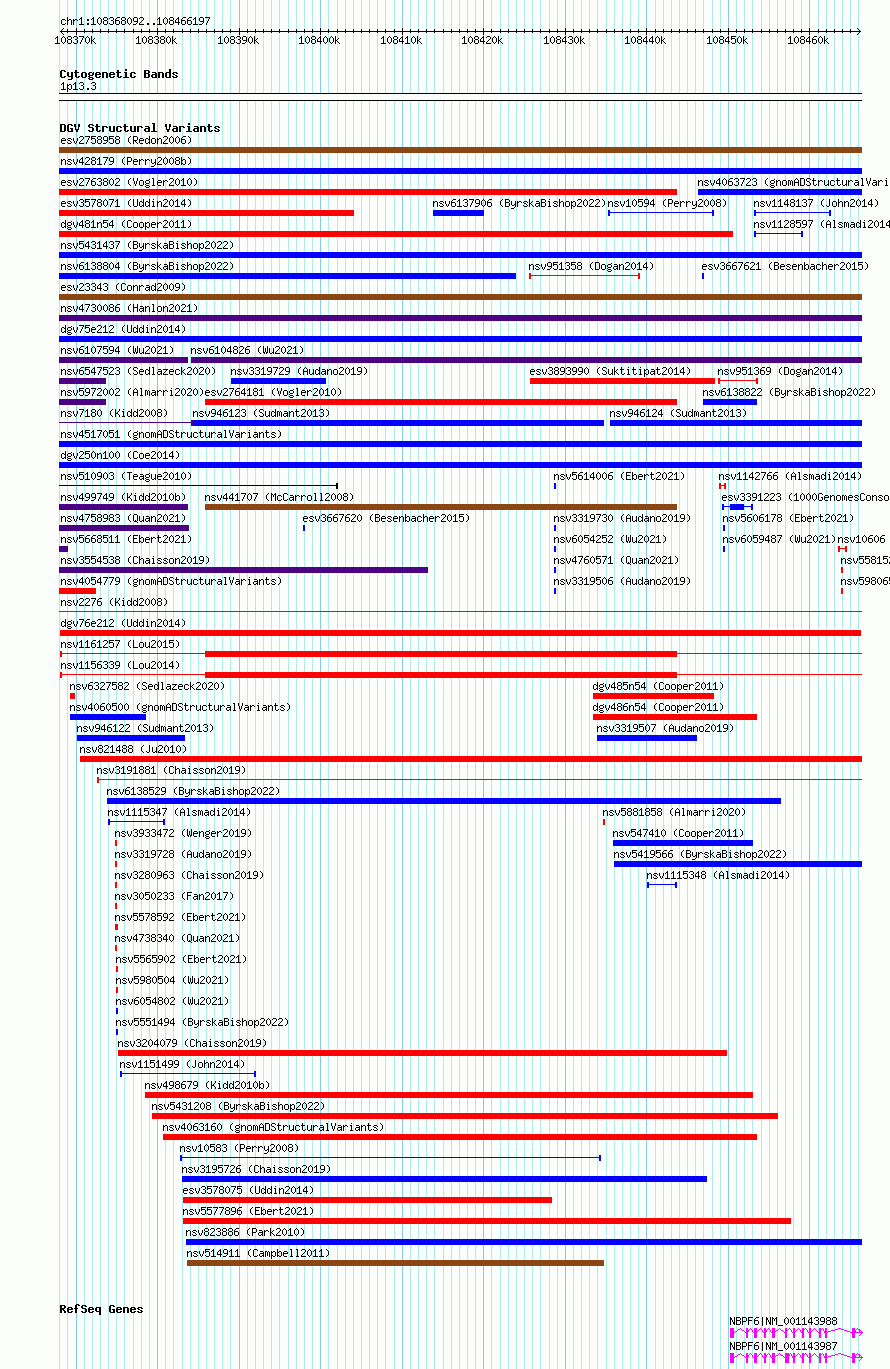Select nsv1151499 (John2014) label
The width and height of the screenshot is (890, 1369).
[x=182, y=1064]
